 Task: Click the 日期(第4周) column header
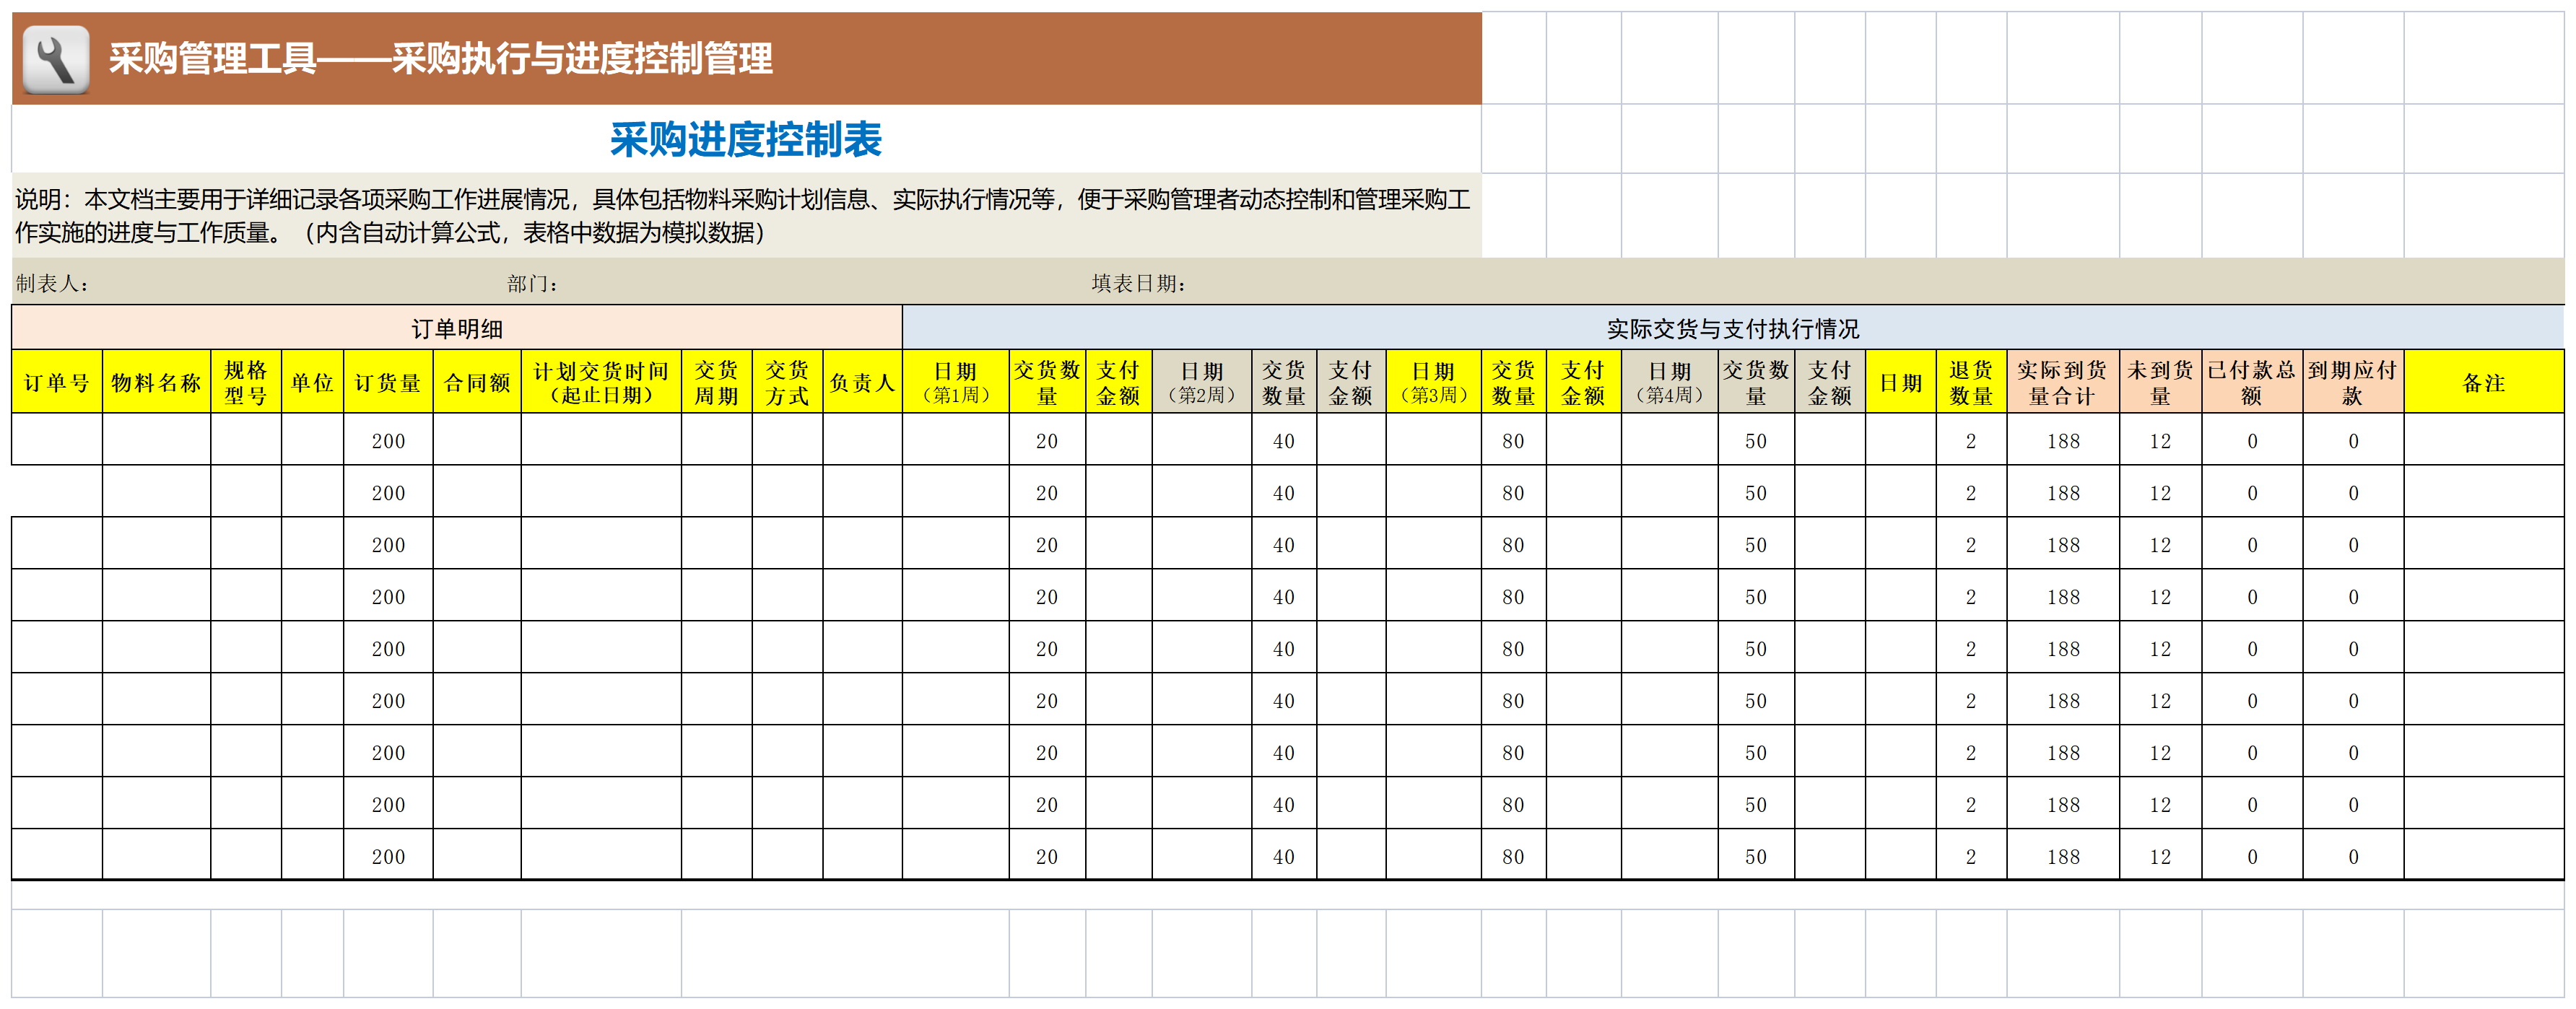tap(1670, 382)
